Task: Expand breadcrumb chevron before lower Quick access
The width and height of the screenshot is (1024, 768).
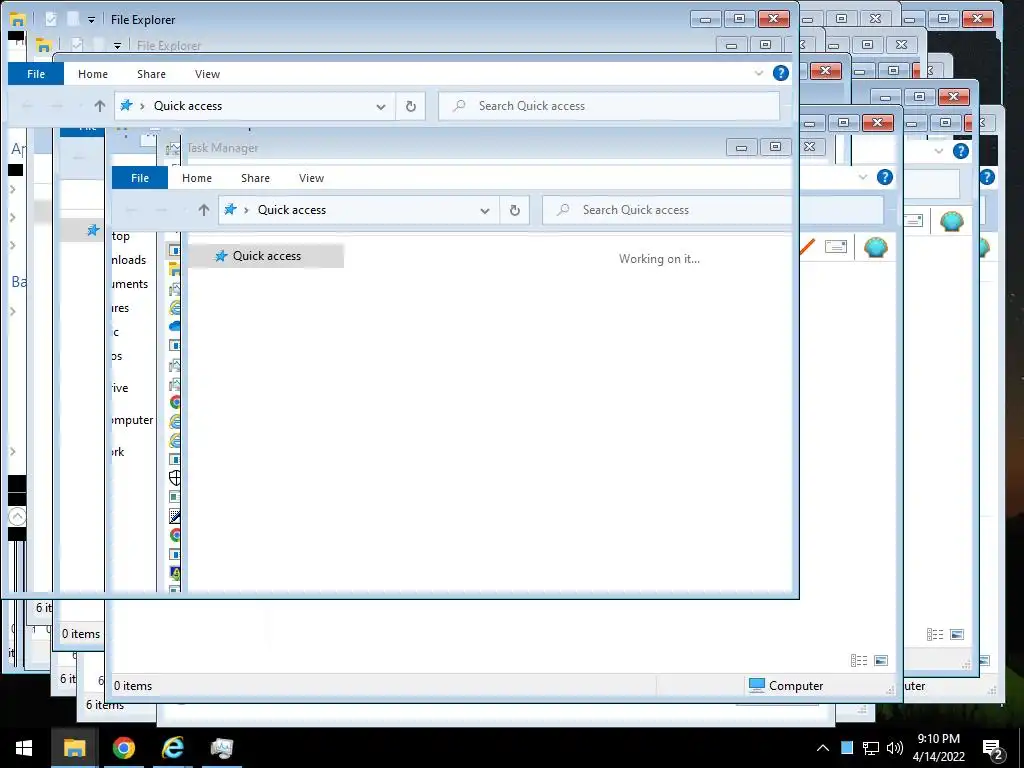Action: pyautogui.click(x=246, y=210)
